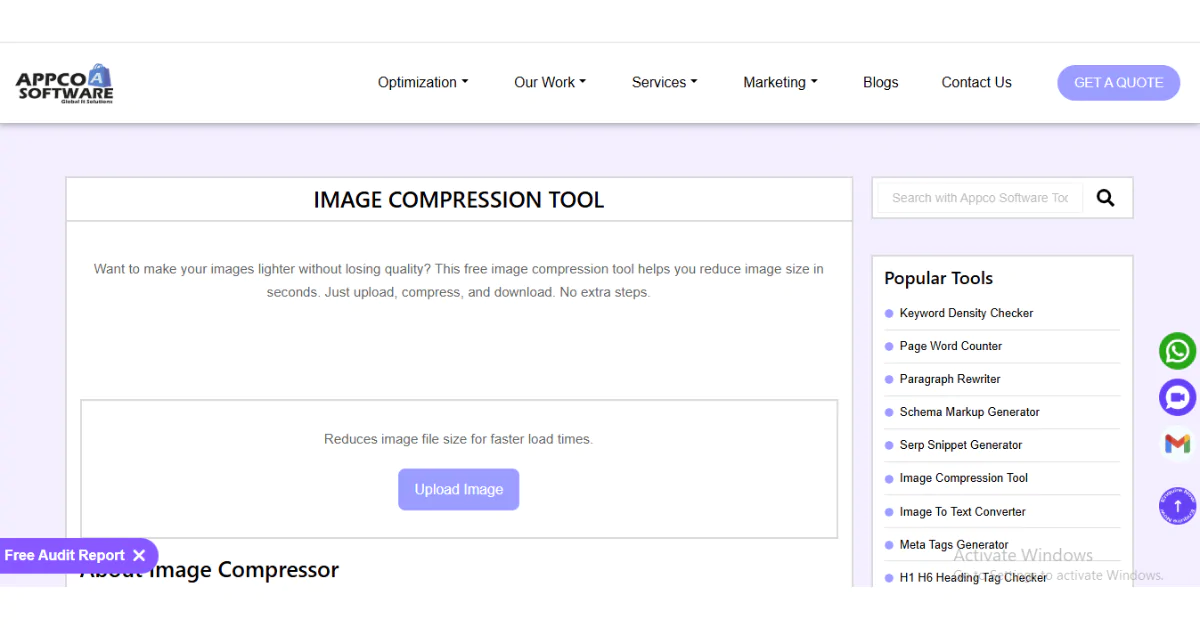Navigate to the Blogs page
Screen dimensions: 1200x628
(x=880, y=82)
